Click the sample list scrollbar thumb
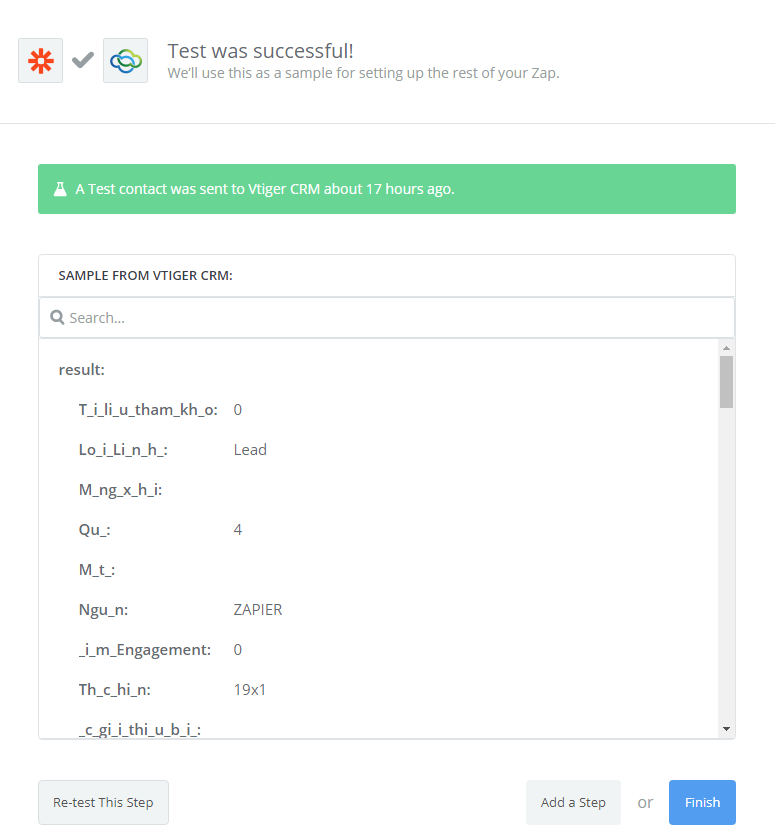 click(726, 381)
